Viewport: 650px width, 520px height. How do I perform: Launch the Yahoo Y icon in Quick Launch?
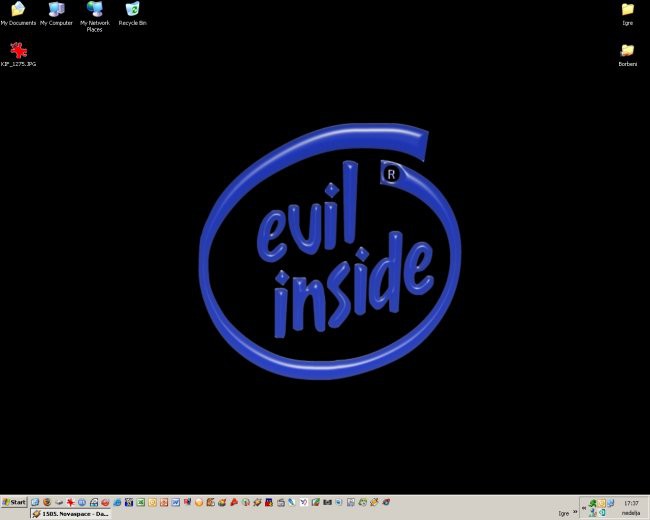[304, 502]
